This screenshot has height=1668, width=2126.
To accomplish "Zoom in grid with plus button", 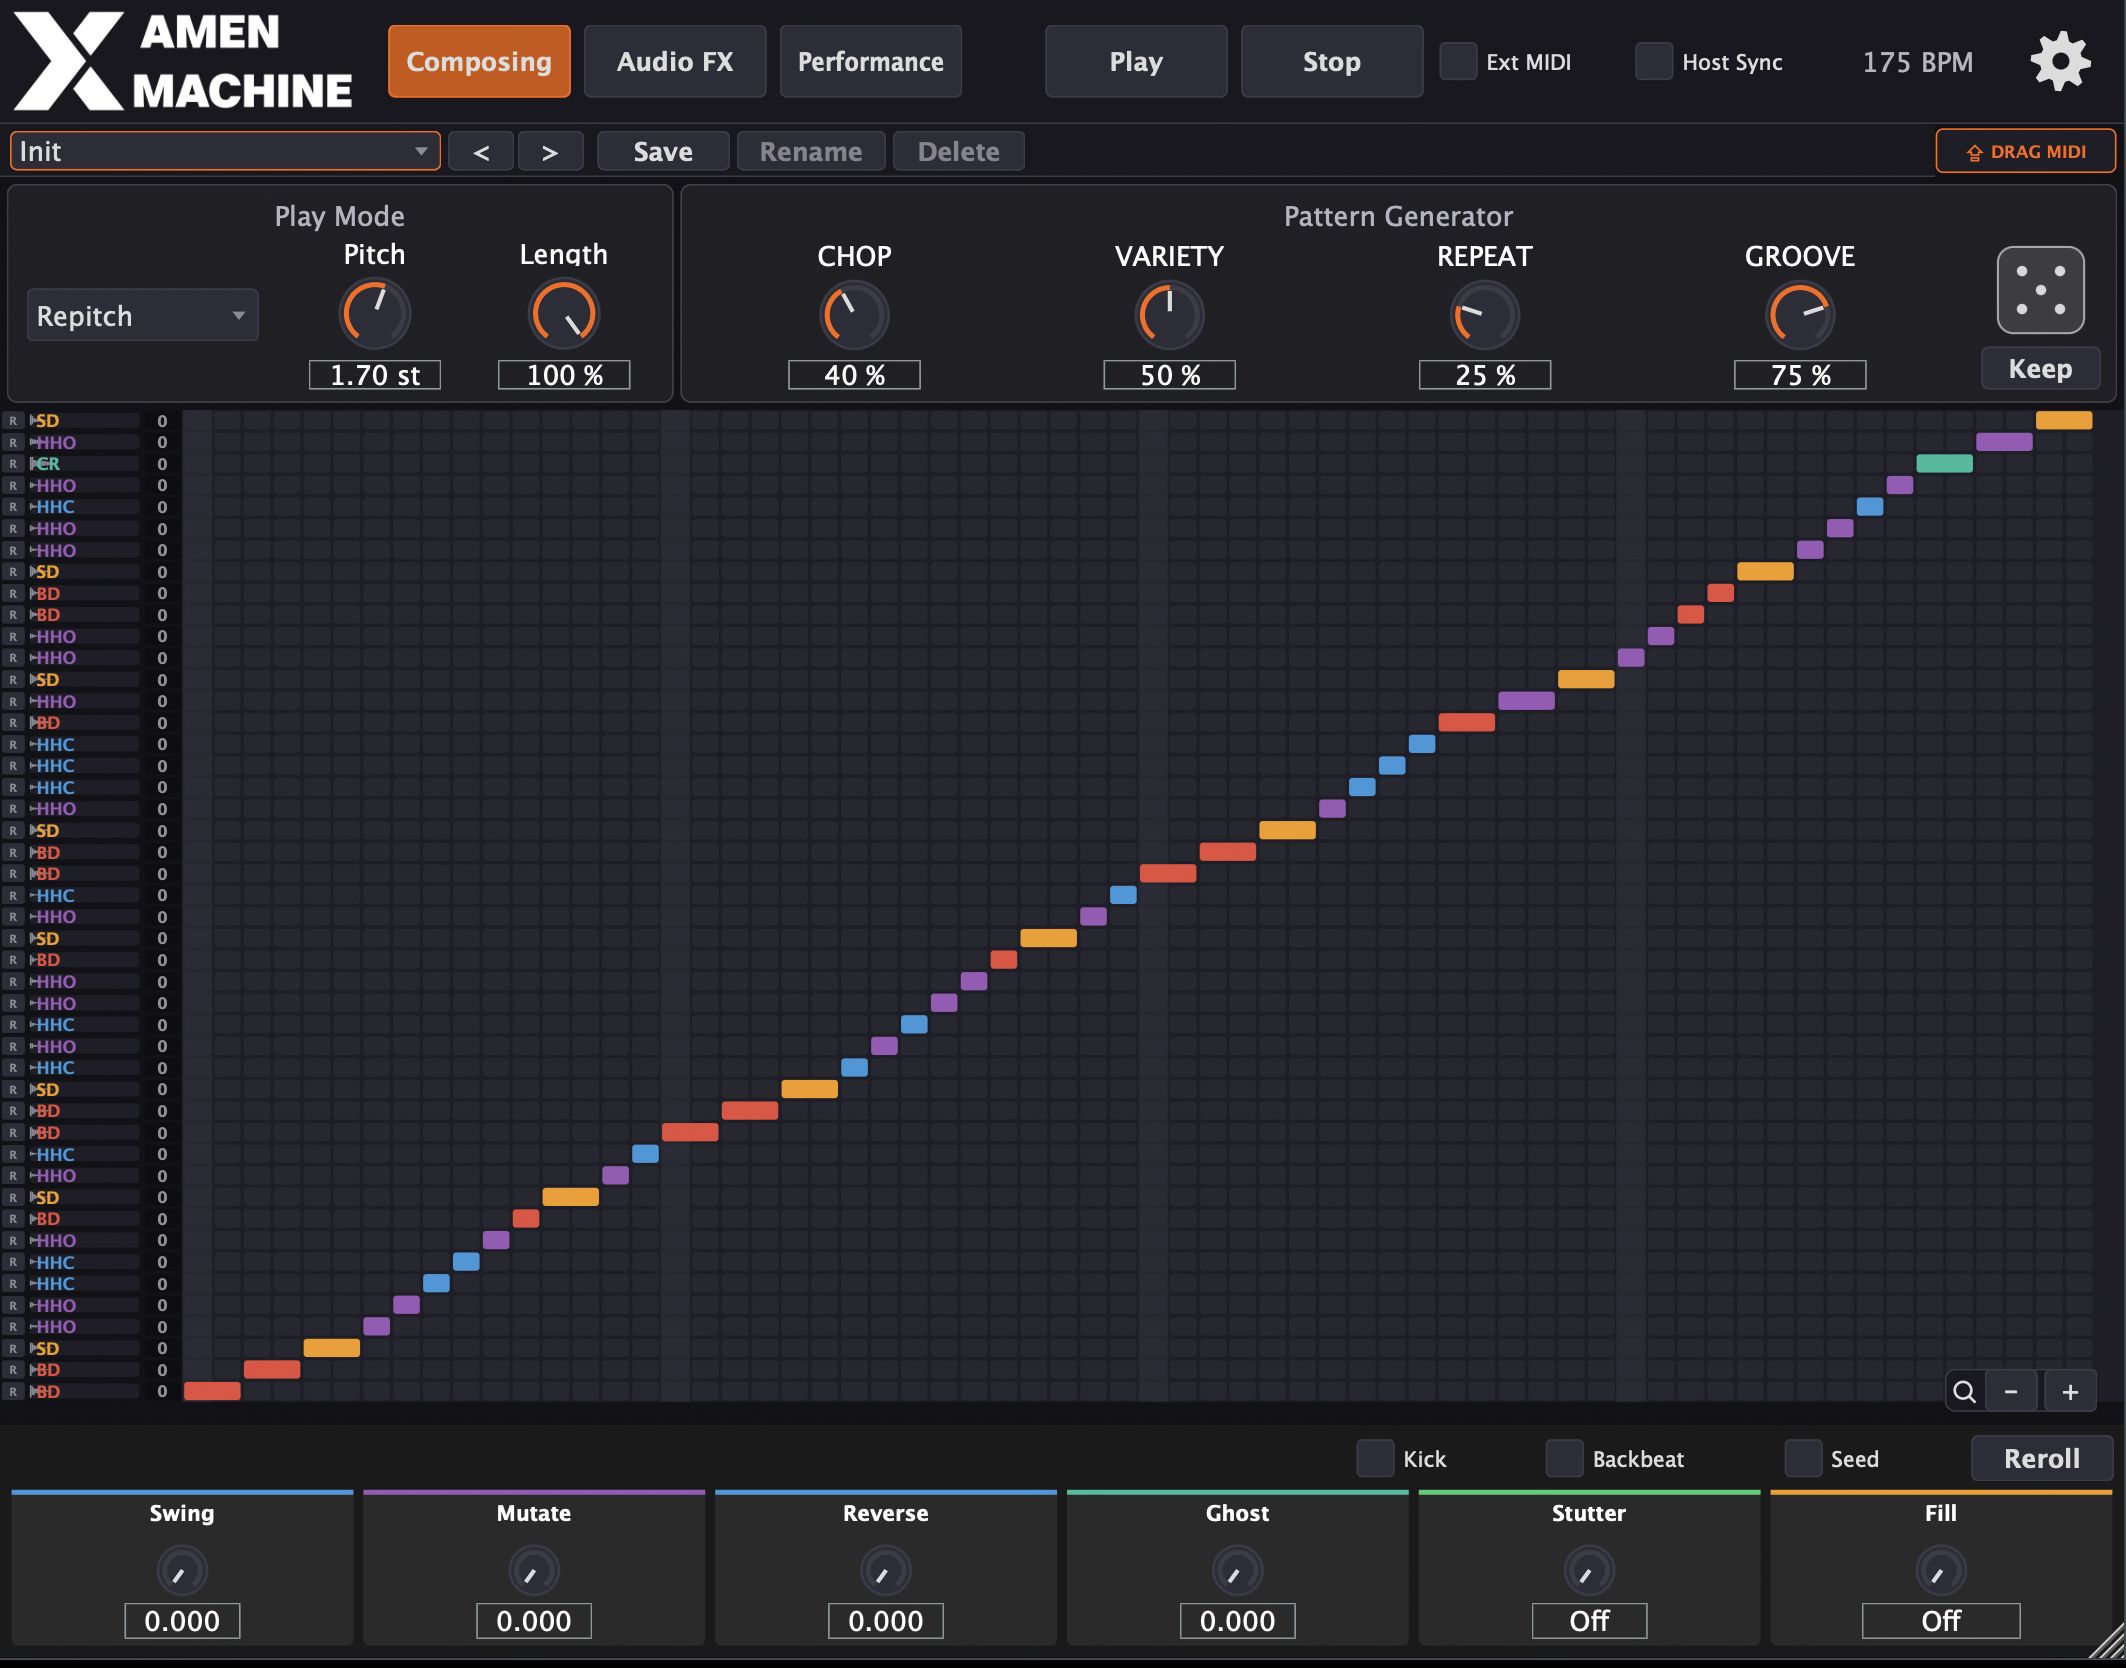I will tap(2070, 1392).
